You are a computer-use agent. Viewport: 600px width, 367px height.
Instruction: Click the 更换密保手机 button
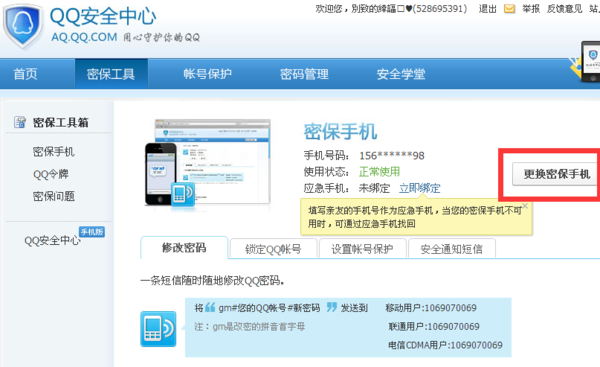point(556,174)
